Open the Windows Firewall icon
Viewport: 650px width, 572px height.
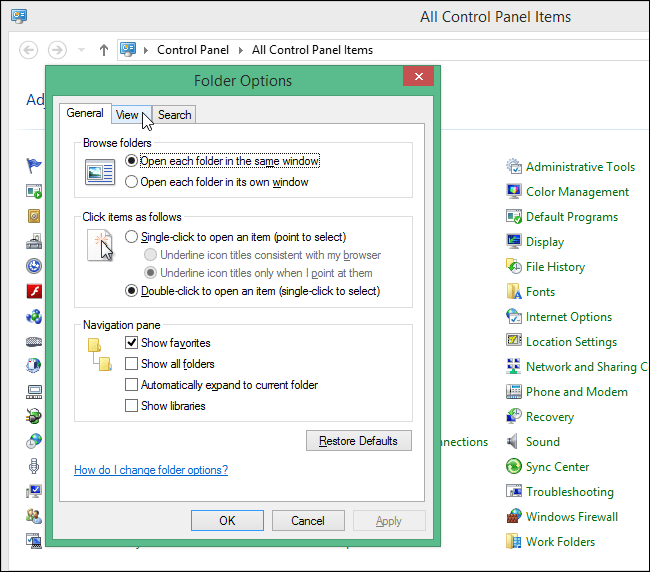pos(514,517)
